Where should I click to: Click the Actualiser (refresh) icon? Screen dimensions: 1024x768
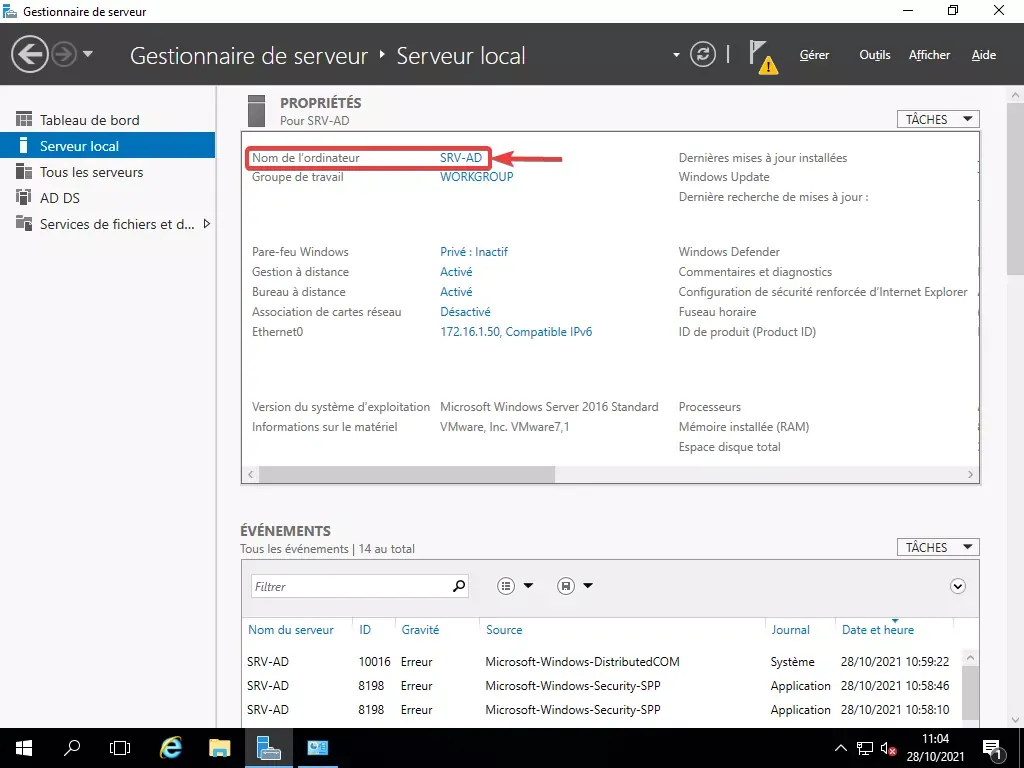click(703, 54)
